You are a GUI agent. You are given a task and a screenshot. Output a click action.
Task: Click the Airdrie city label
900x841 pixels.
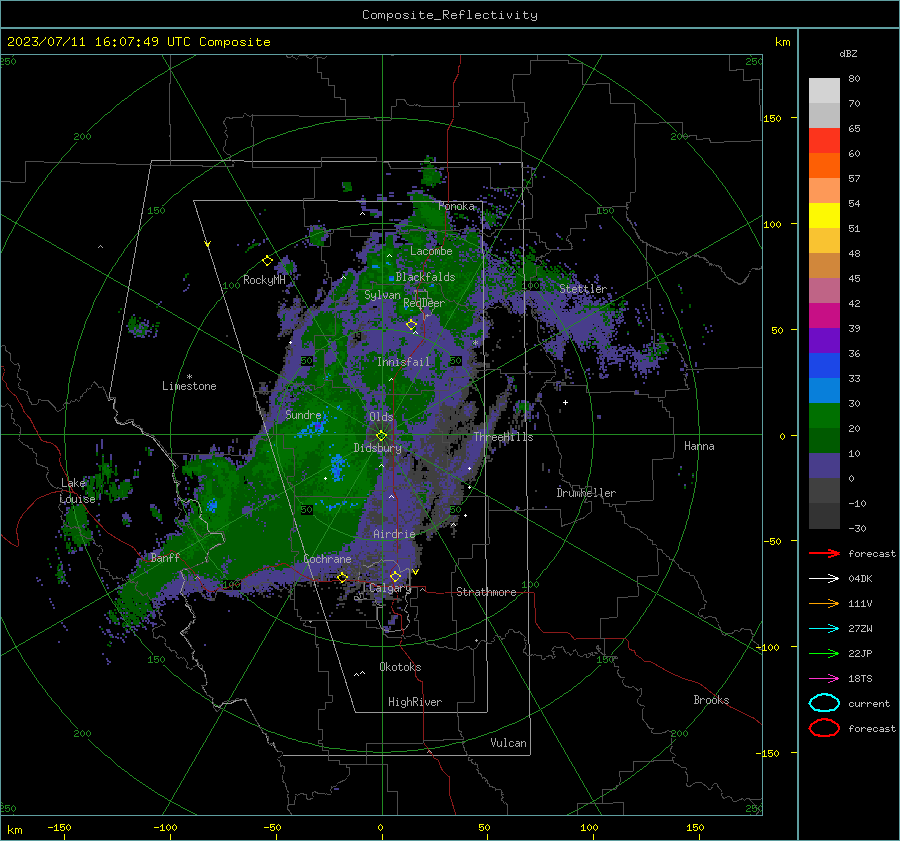click(394, 534)
